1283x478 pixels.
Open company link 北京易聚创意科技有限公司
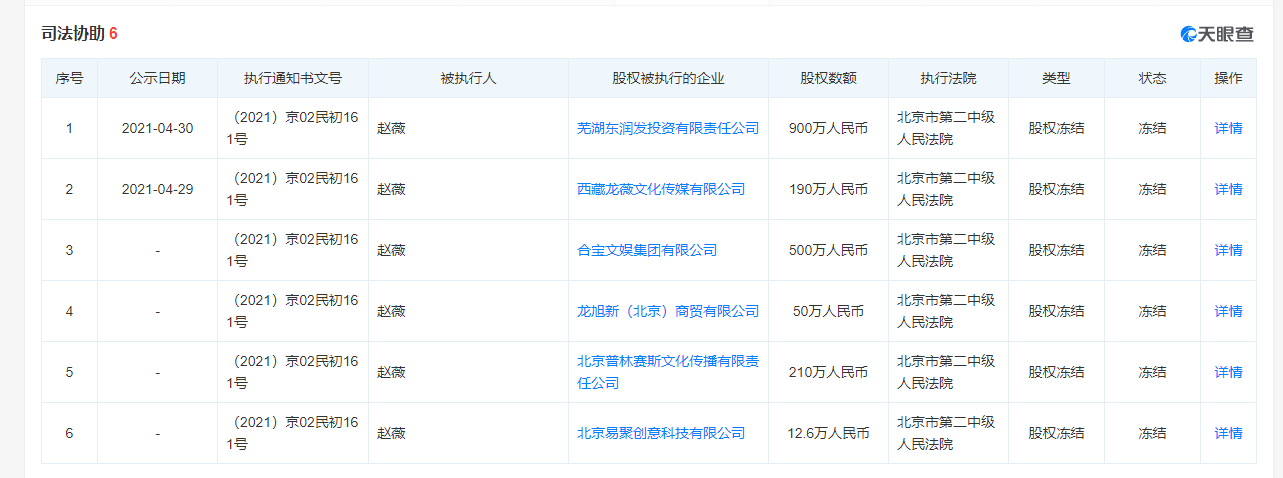click(661, 433)
